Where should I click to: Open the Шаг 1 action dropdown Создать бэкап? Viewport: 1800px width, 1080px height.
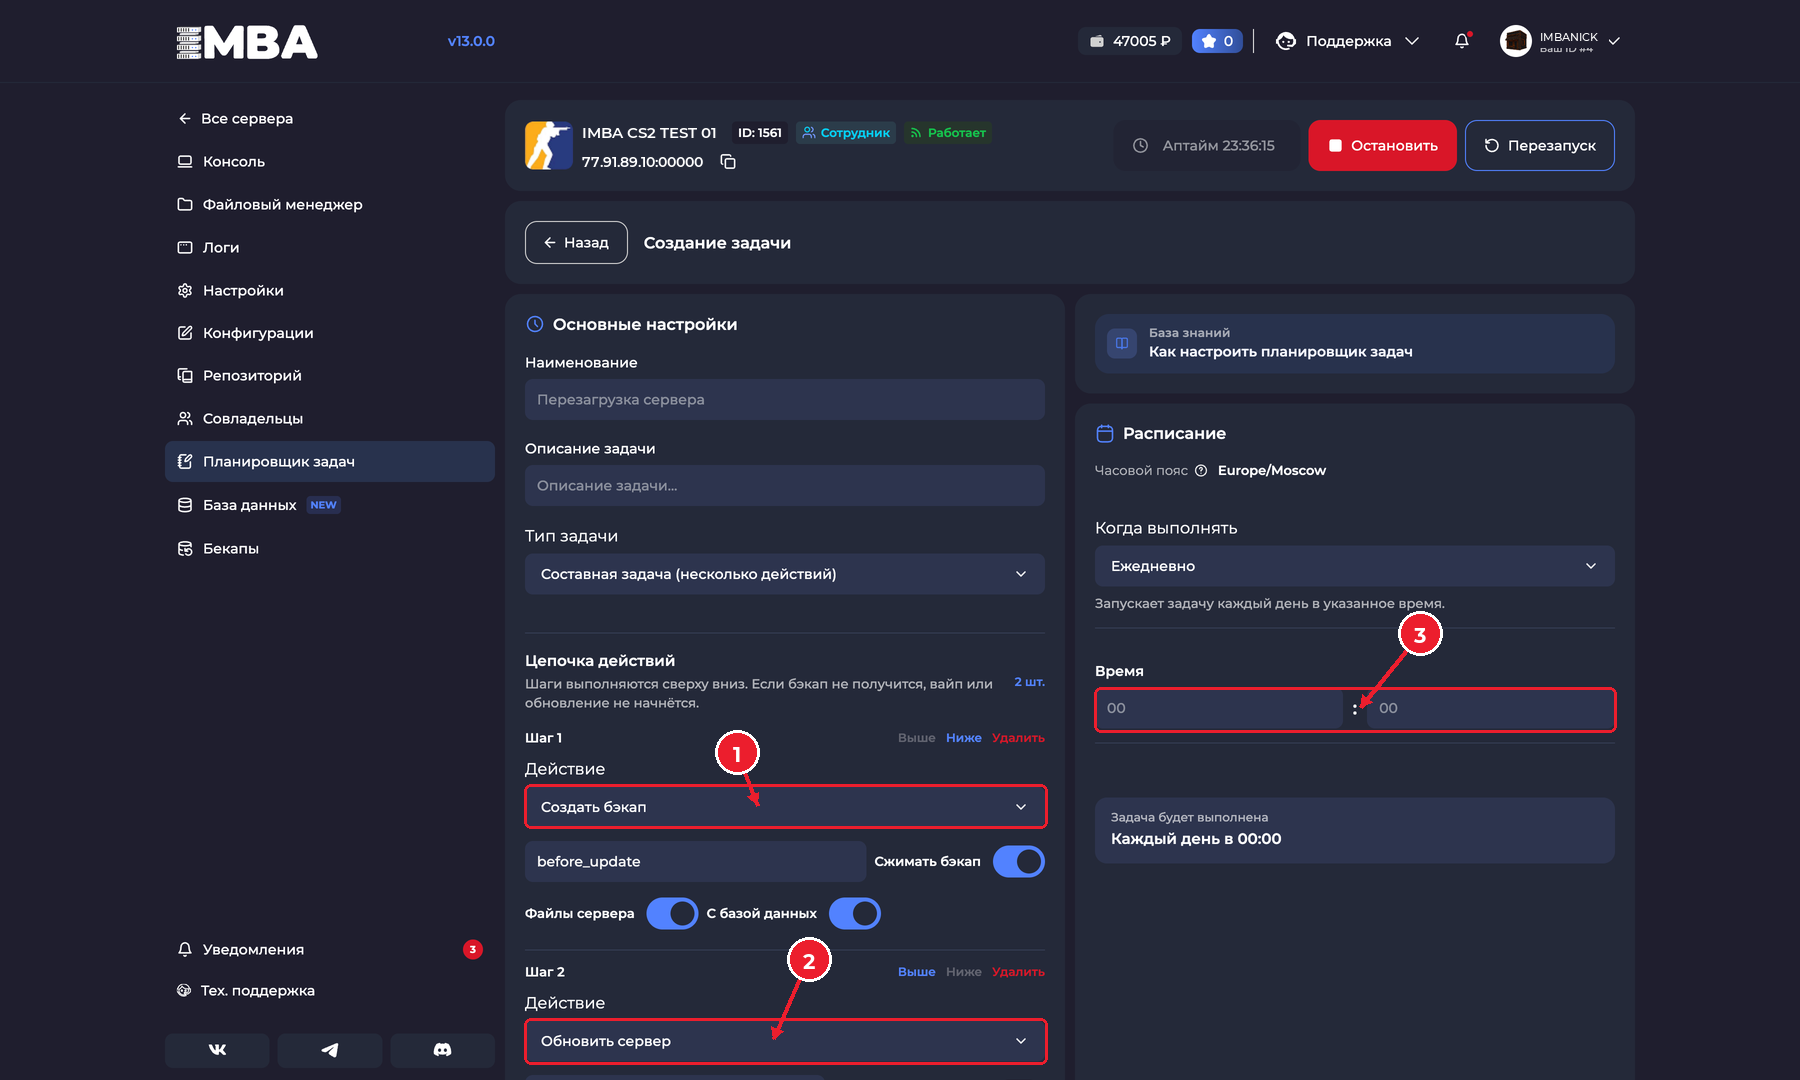tap(785, 807)
